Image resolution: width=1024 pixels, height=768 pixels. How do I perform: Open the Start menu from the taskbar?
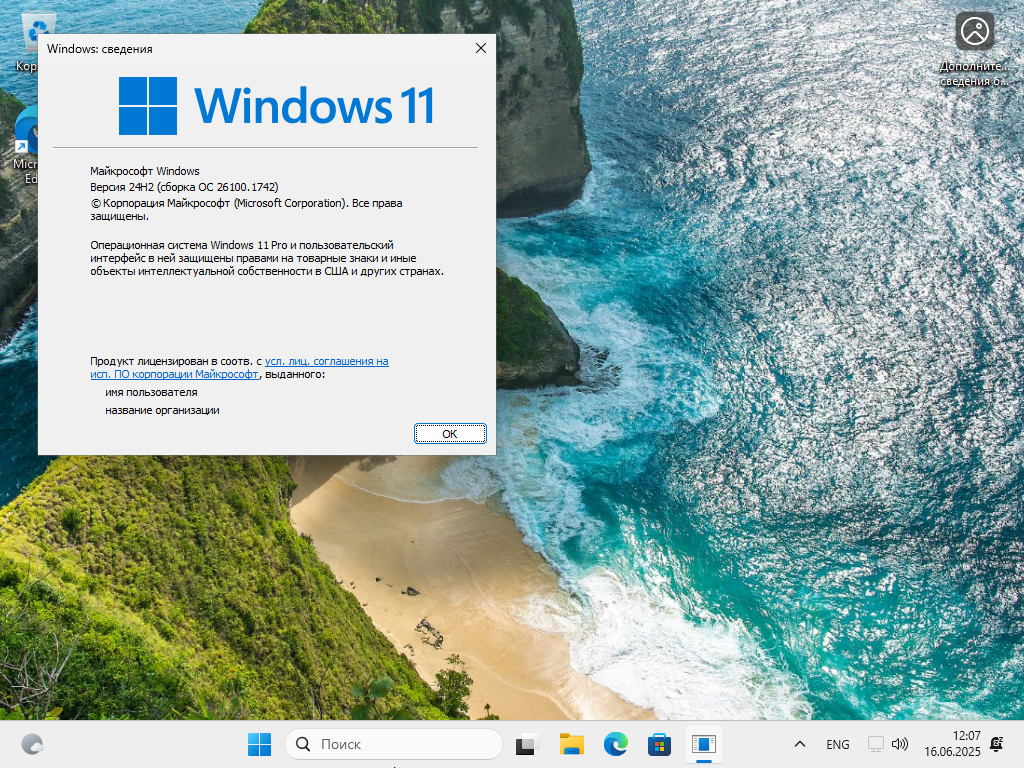[259, 744]
